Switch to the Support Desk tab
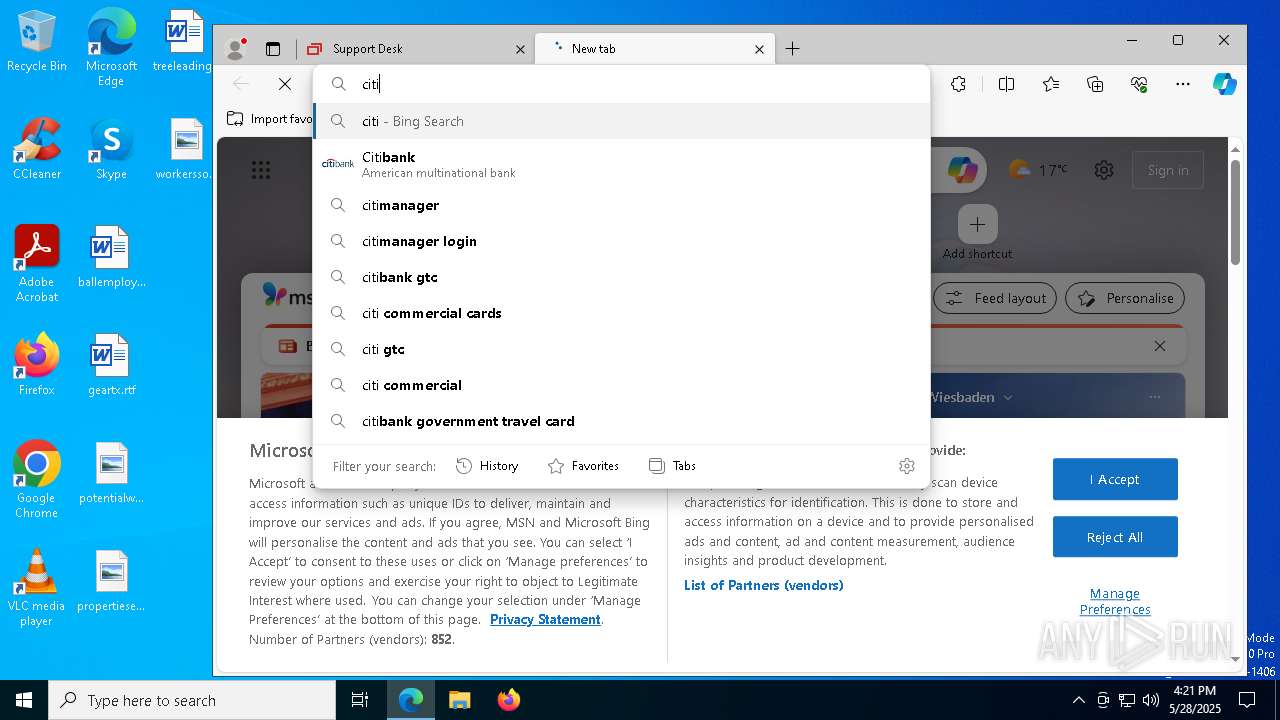This screenshot has height=720, width=1280. [x=416, y=48]
